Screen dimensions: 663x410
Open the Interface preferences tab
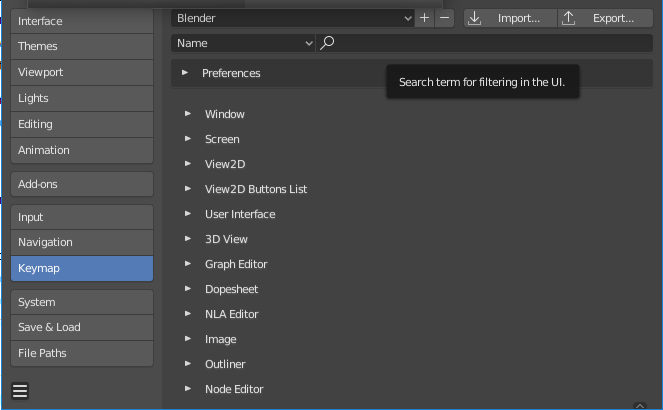coord(82,21)
